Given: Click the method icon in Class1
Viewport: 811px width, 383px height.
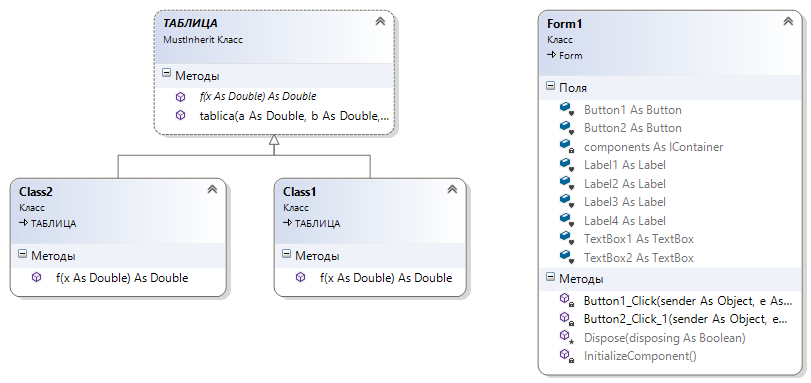Looking at the screenshot, I should 301,277.
